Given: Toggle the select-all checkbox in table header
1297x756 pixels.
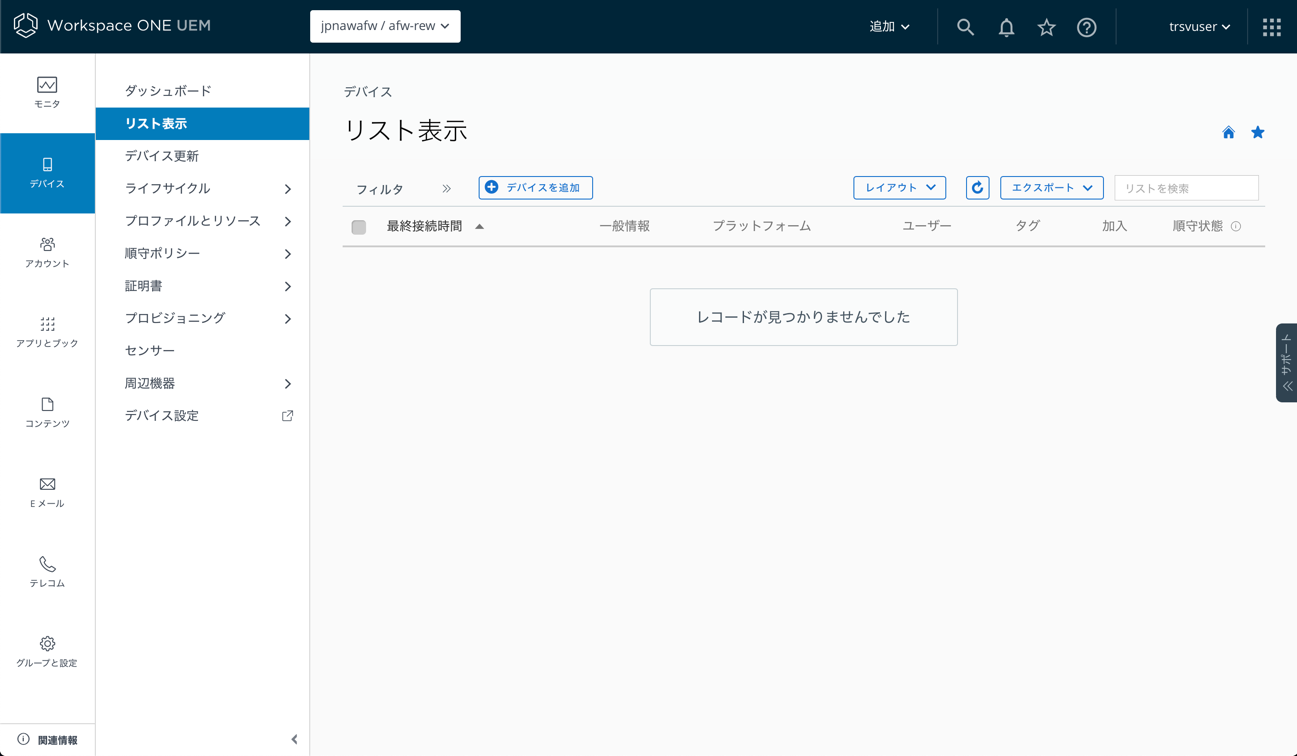Looking at the screenshot, I should [359, 227].
